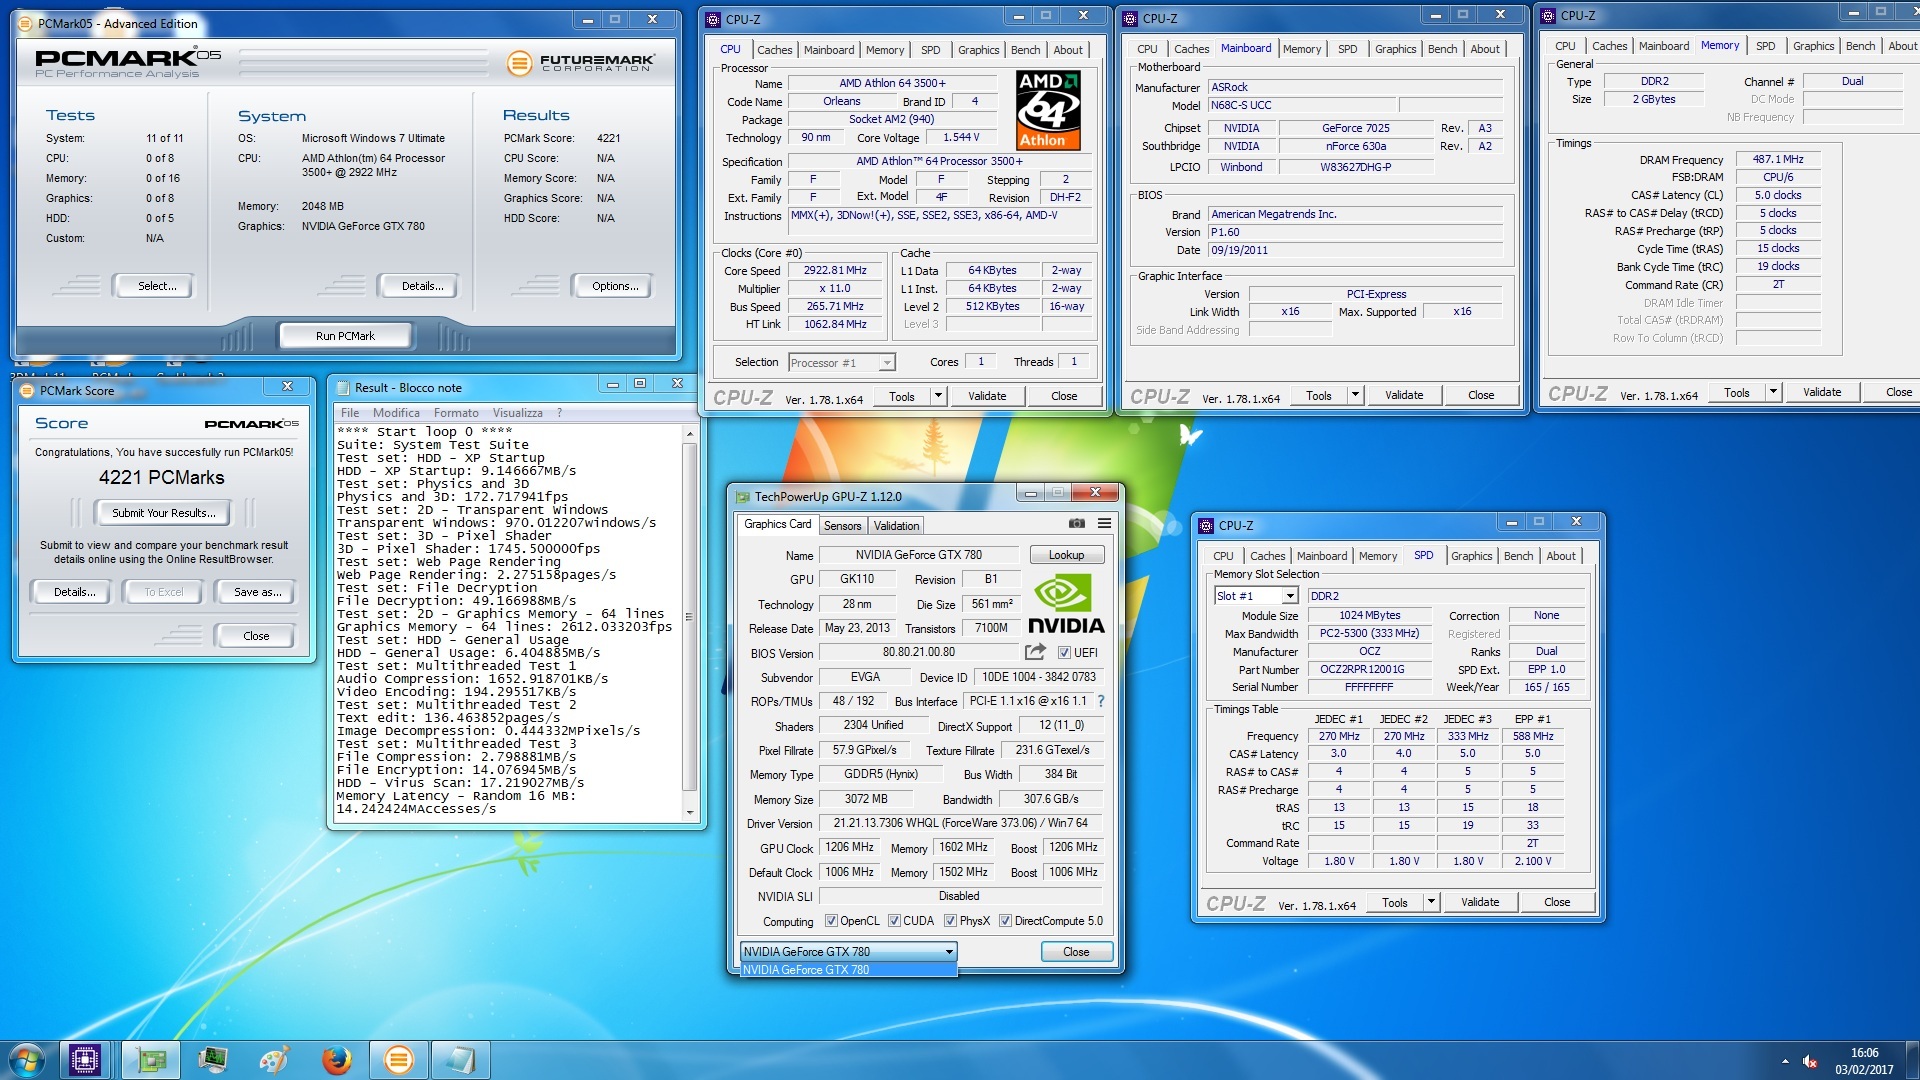
Task: Click Notepad scrollbar down arrow
Action: click(x=689, y=813)
